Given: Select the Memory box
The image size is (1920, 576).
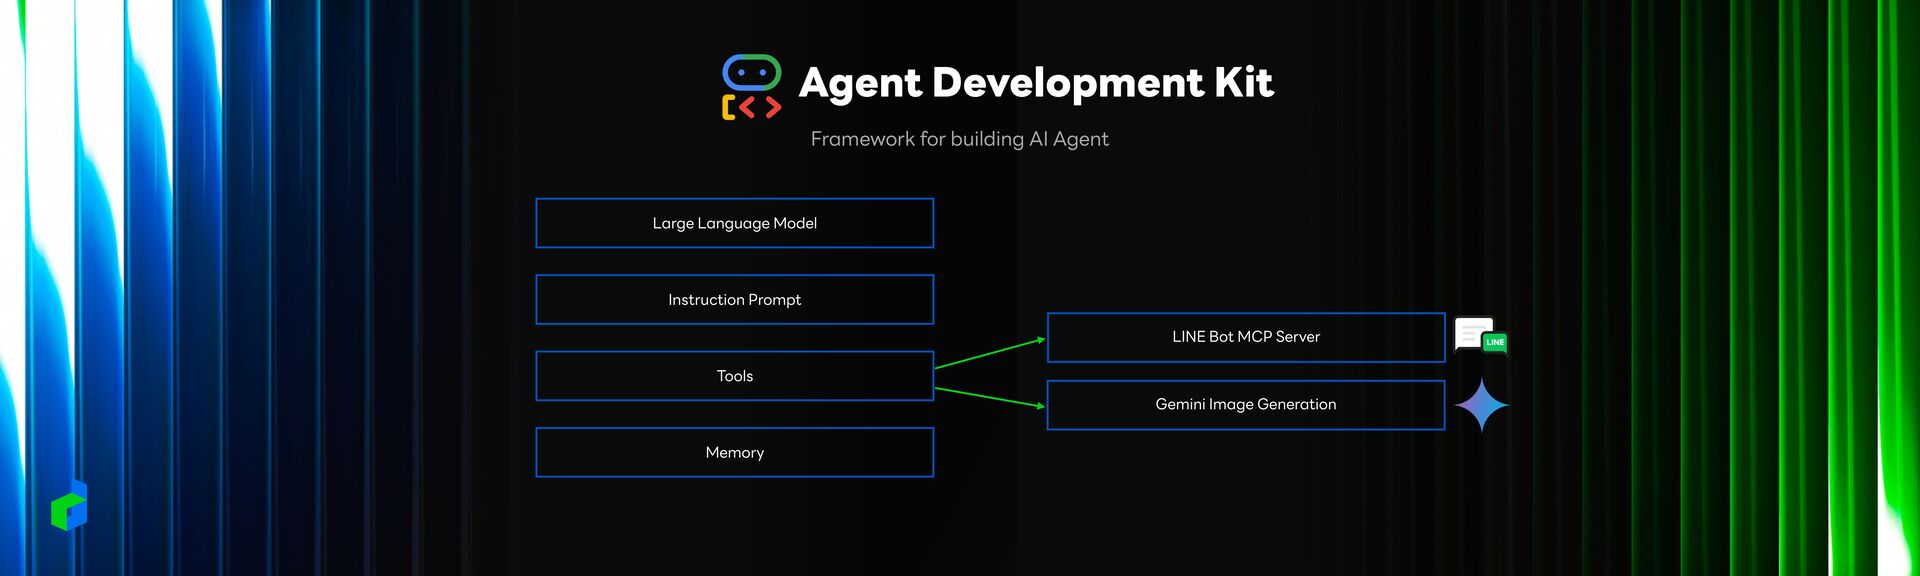Looking at the screenshot, I should tap(735, 453).
